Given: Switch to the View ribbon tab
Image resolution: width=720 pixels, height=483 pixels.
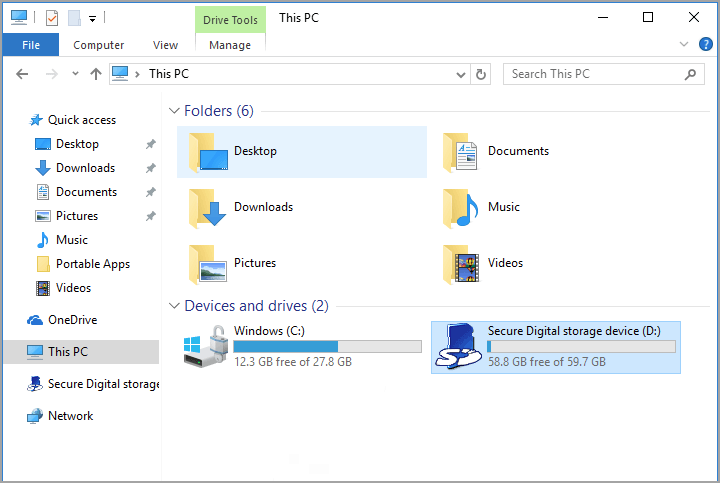Looking at the screenshot, I should coord(165,45).
